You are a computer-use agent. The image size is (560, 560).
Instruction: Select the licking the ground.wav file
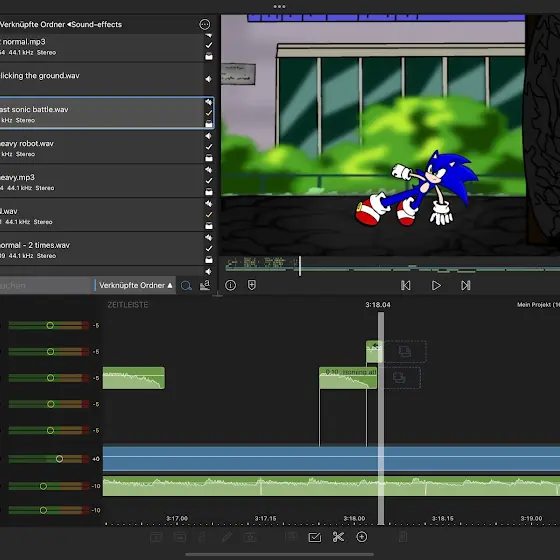pyautogui.click(x=102, y=79)
